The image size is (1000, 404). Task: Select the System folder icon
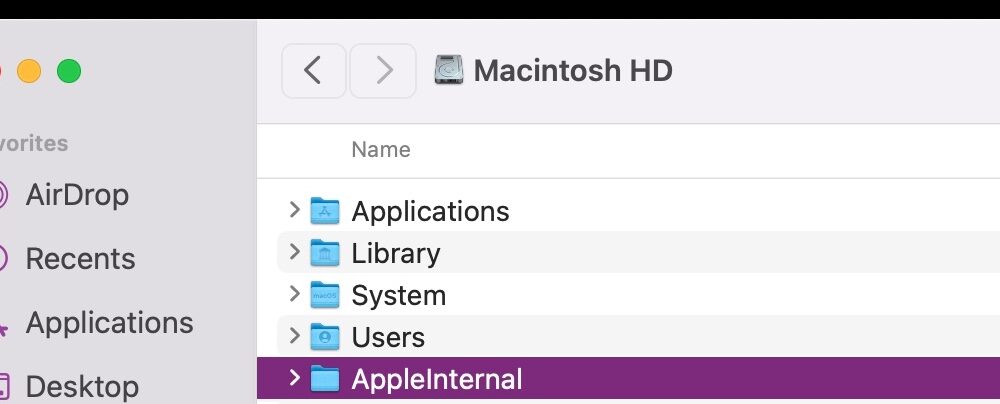point(325,295)
